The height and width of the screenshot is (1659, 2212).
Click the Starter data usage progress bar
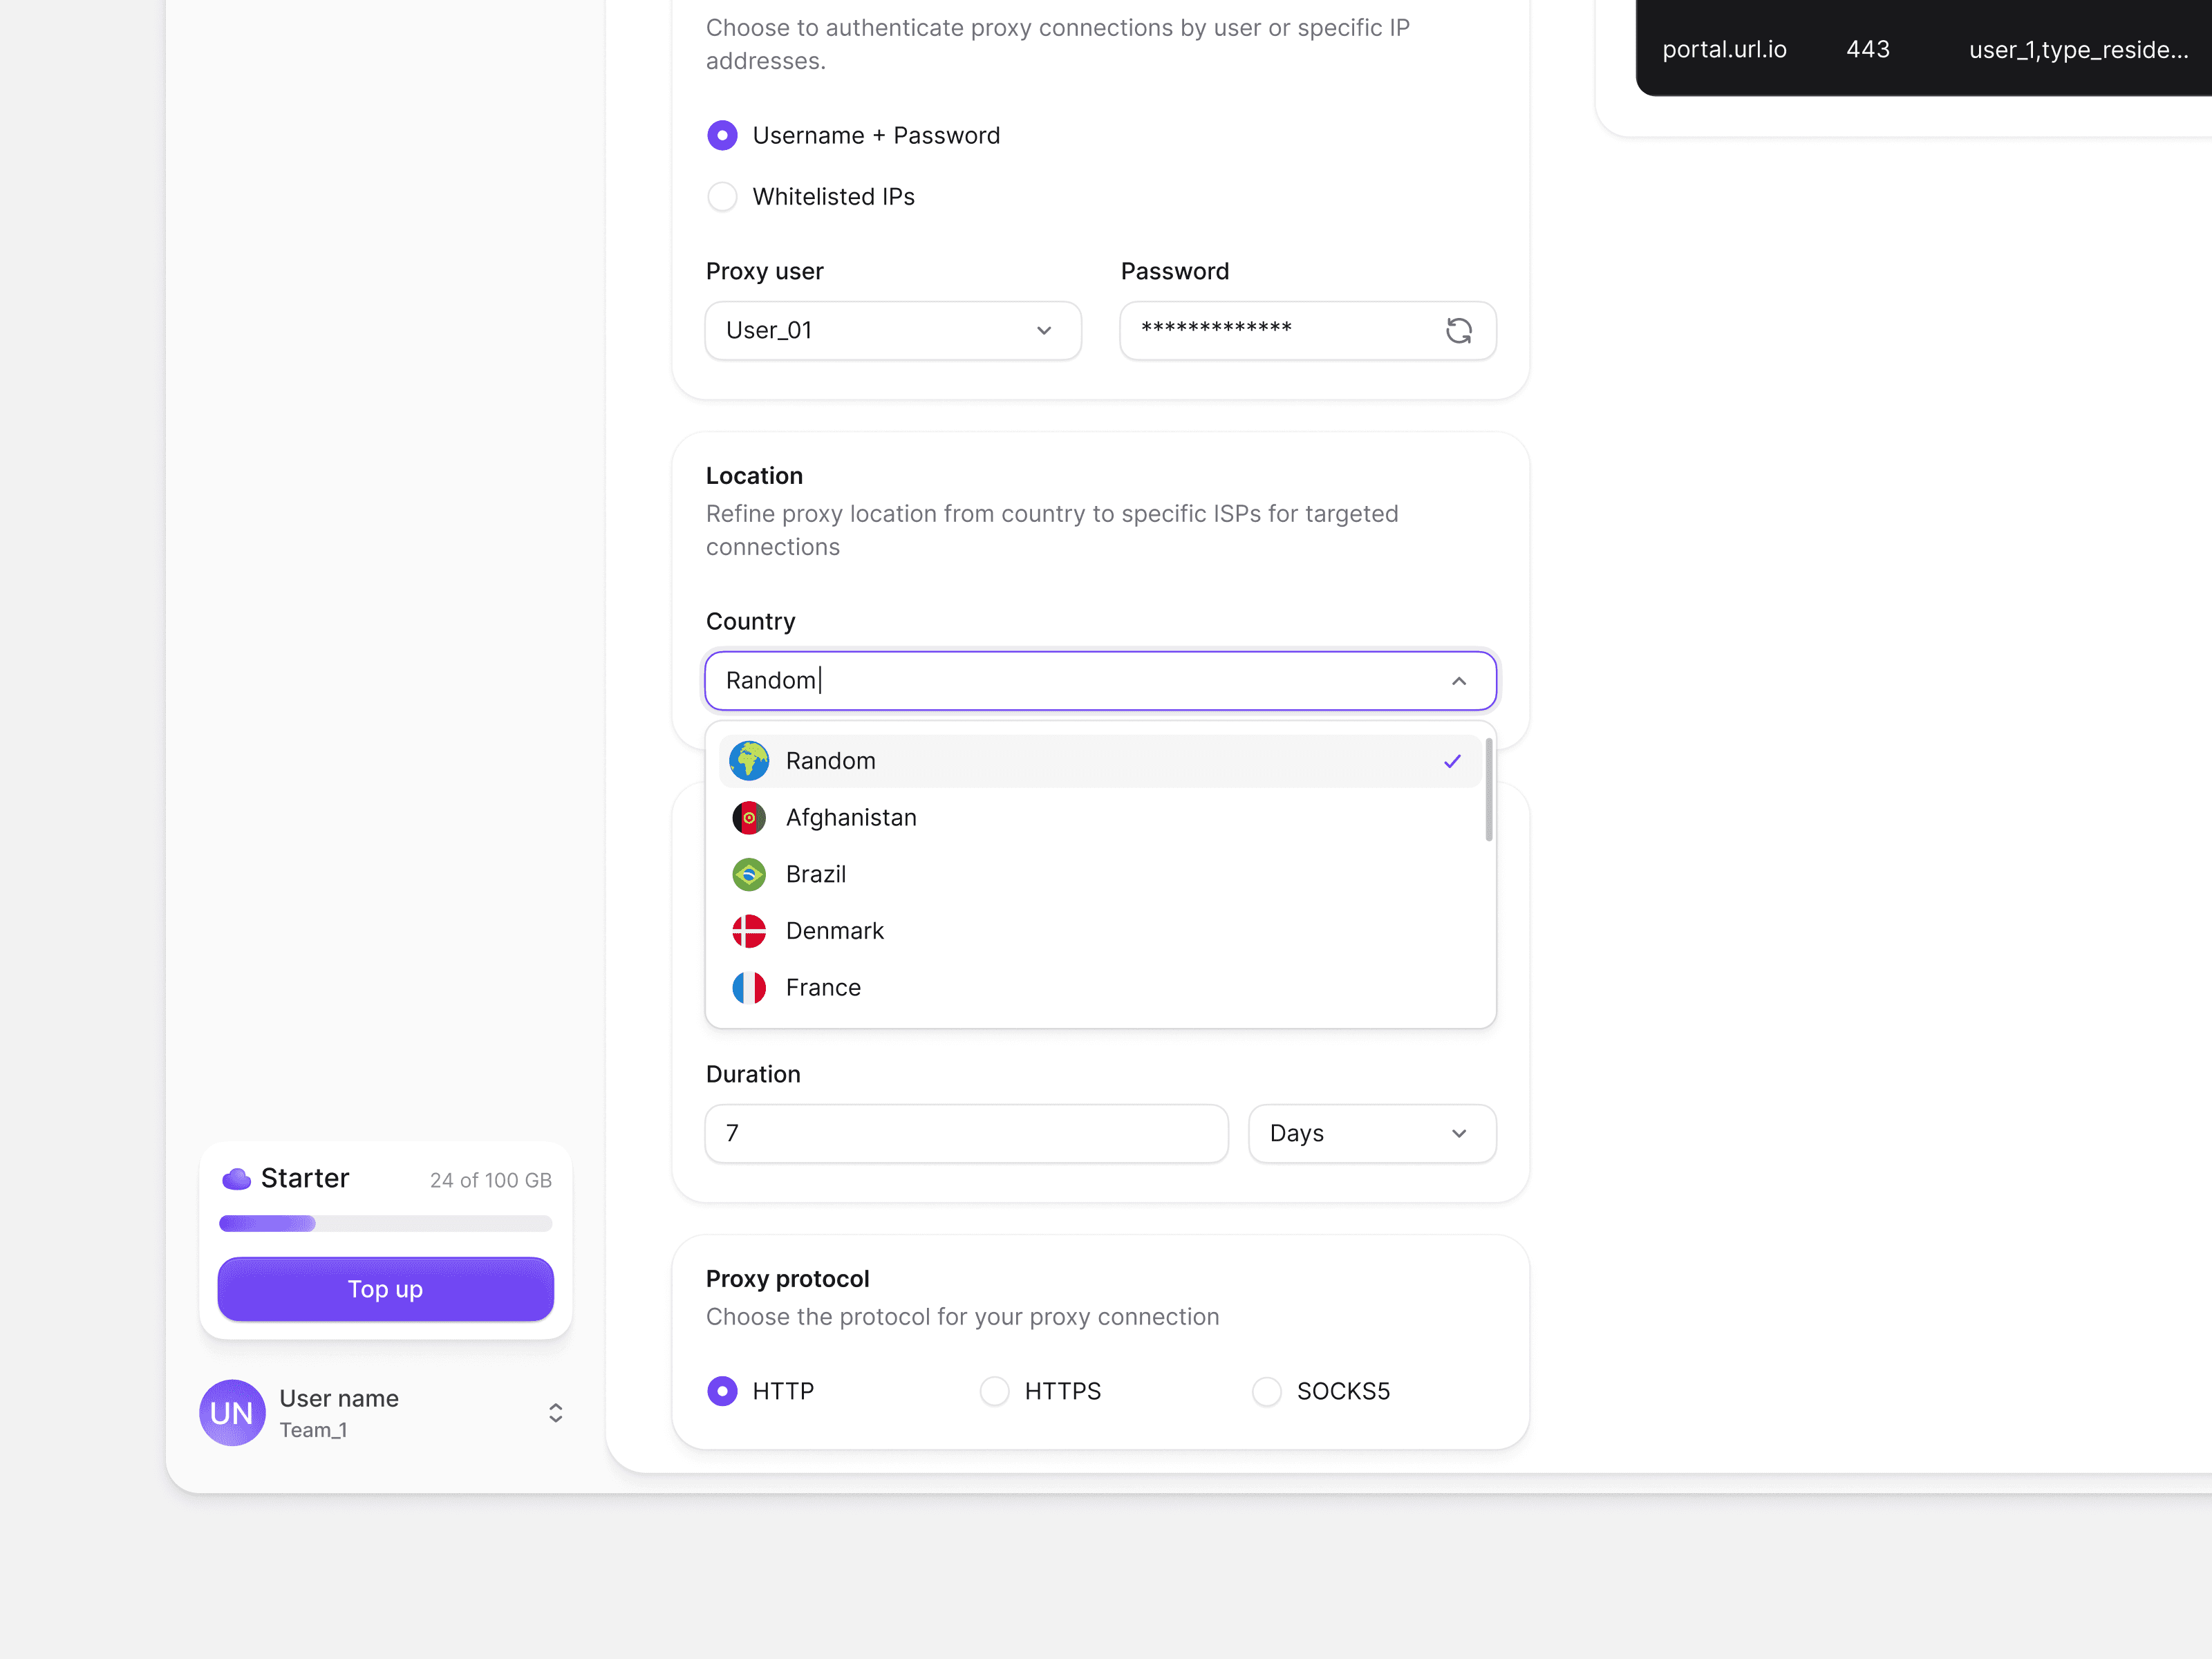385,1223
